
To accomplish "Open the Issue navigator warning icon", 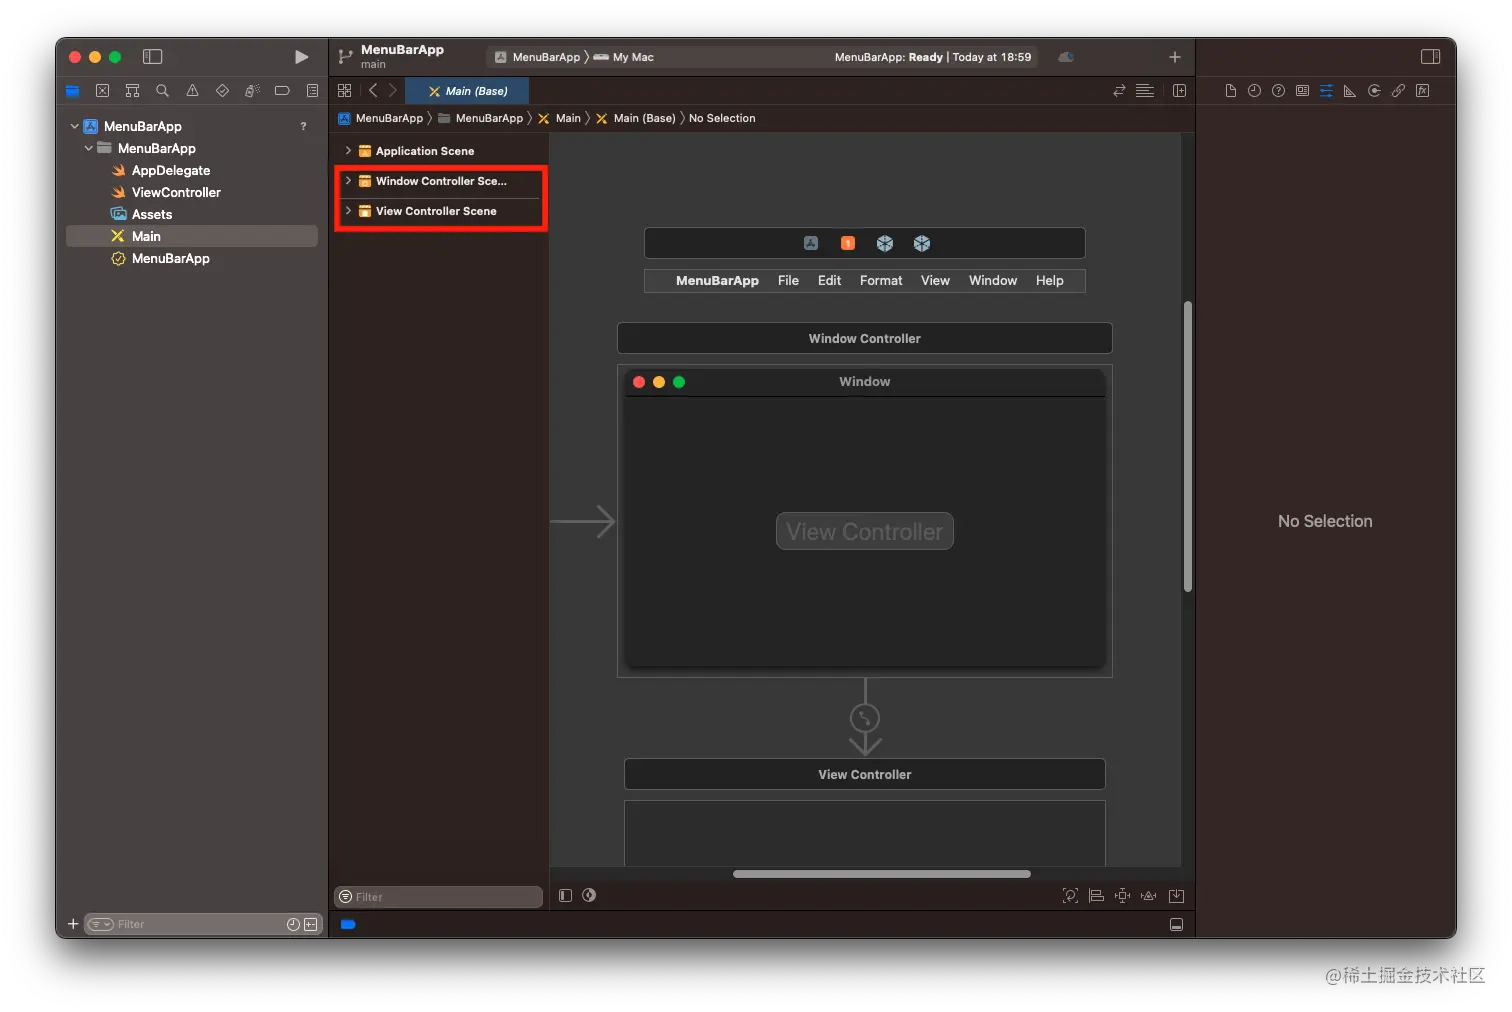I will pos(192,91).
